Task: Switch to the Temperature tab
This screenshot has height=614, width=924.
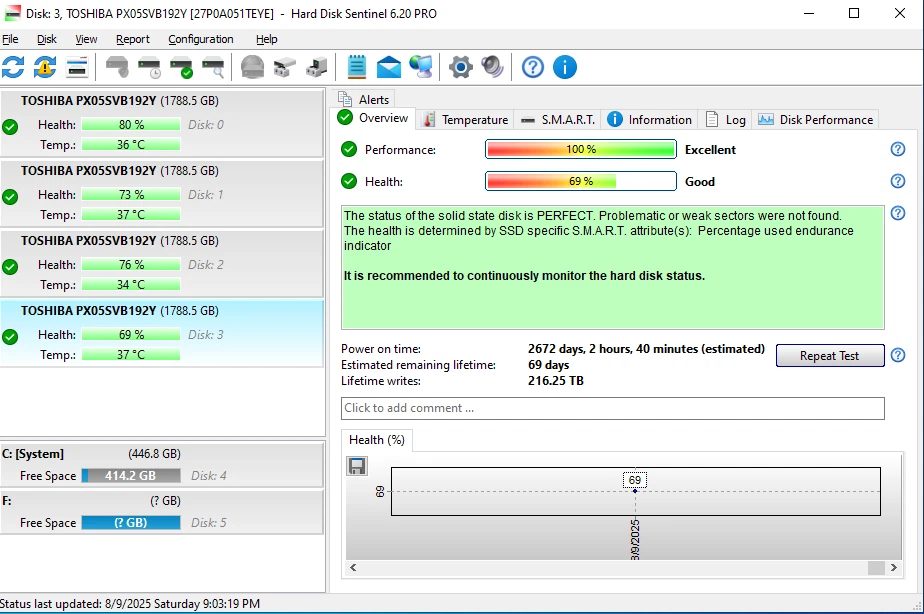Action: pyautogui.click(x=464, y=119)
